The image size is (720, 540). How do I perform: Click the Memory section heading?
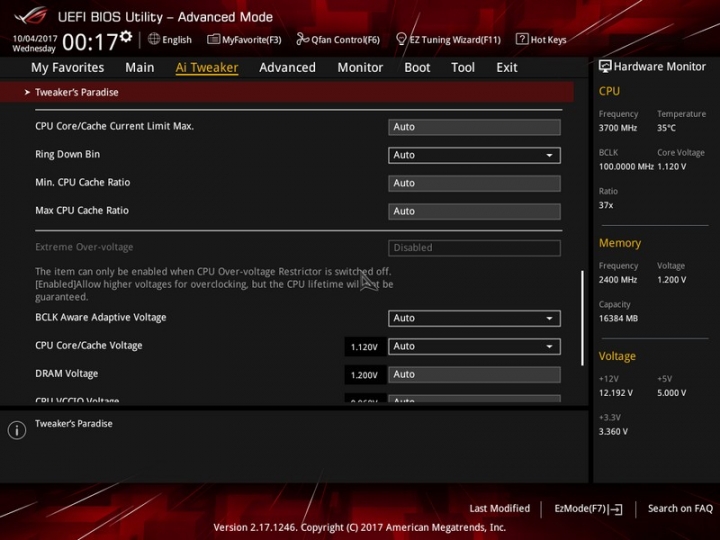619,243
